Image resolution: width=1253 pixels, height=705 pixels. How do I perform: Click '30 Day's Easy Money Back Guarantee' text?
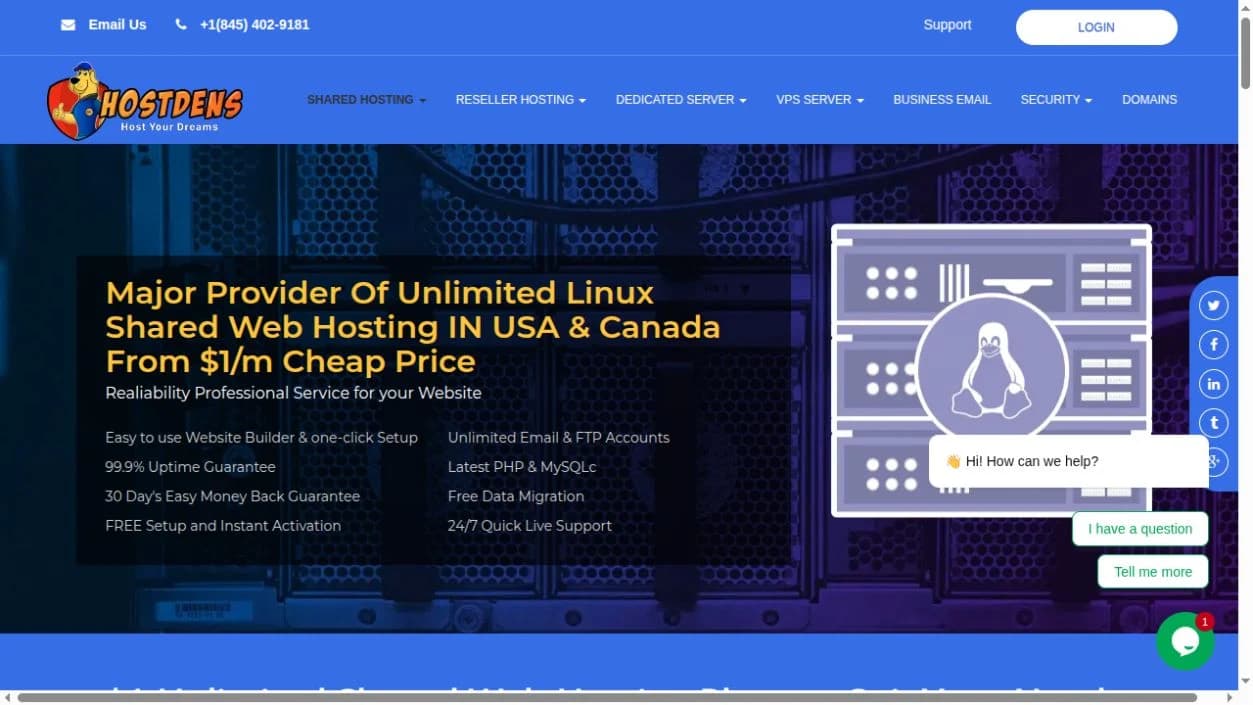click(x=232, y=496)
